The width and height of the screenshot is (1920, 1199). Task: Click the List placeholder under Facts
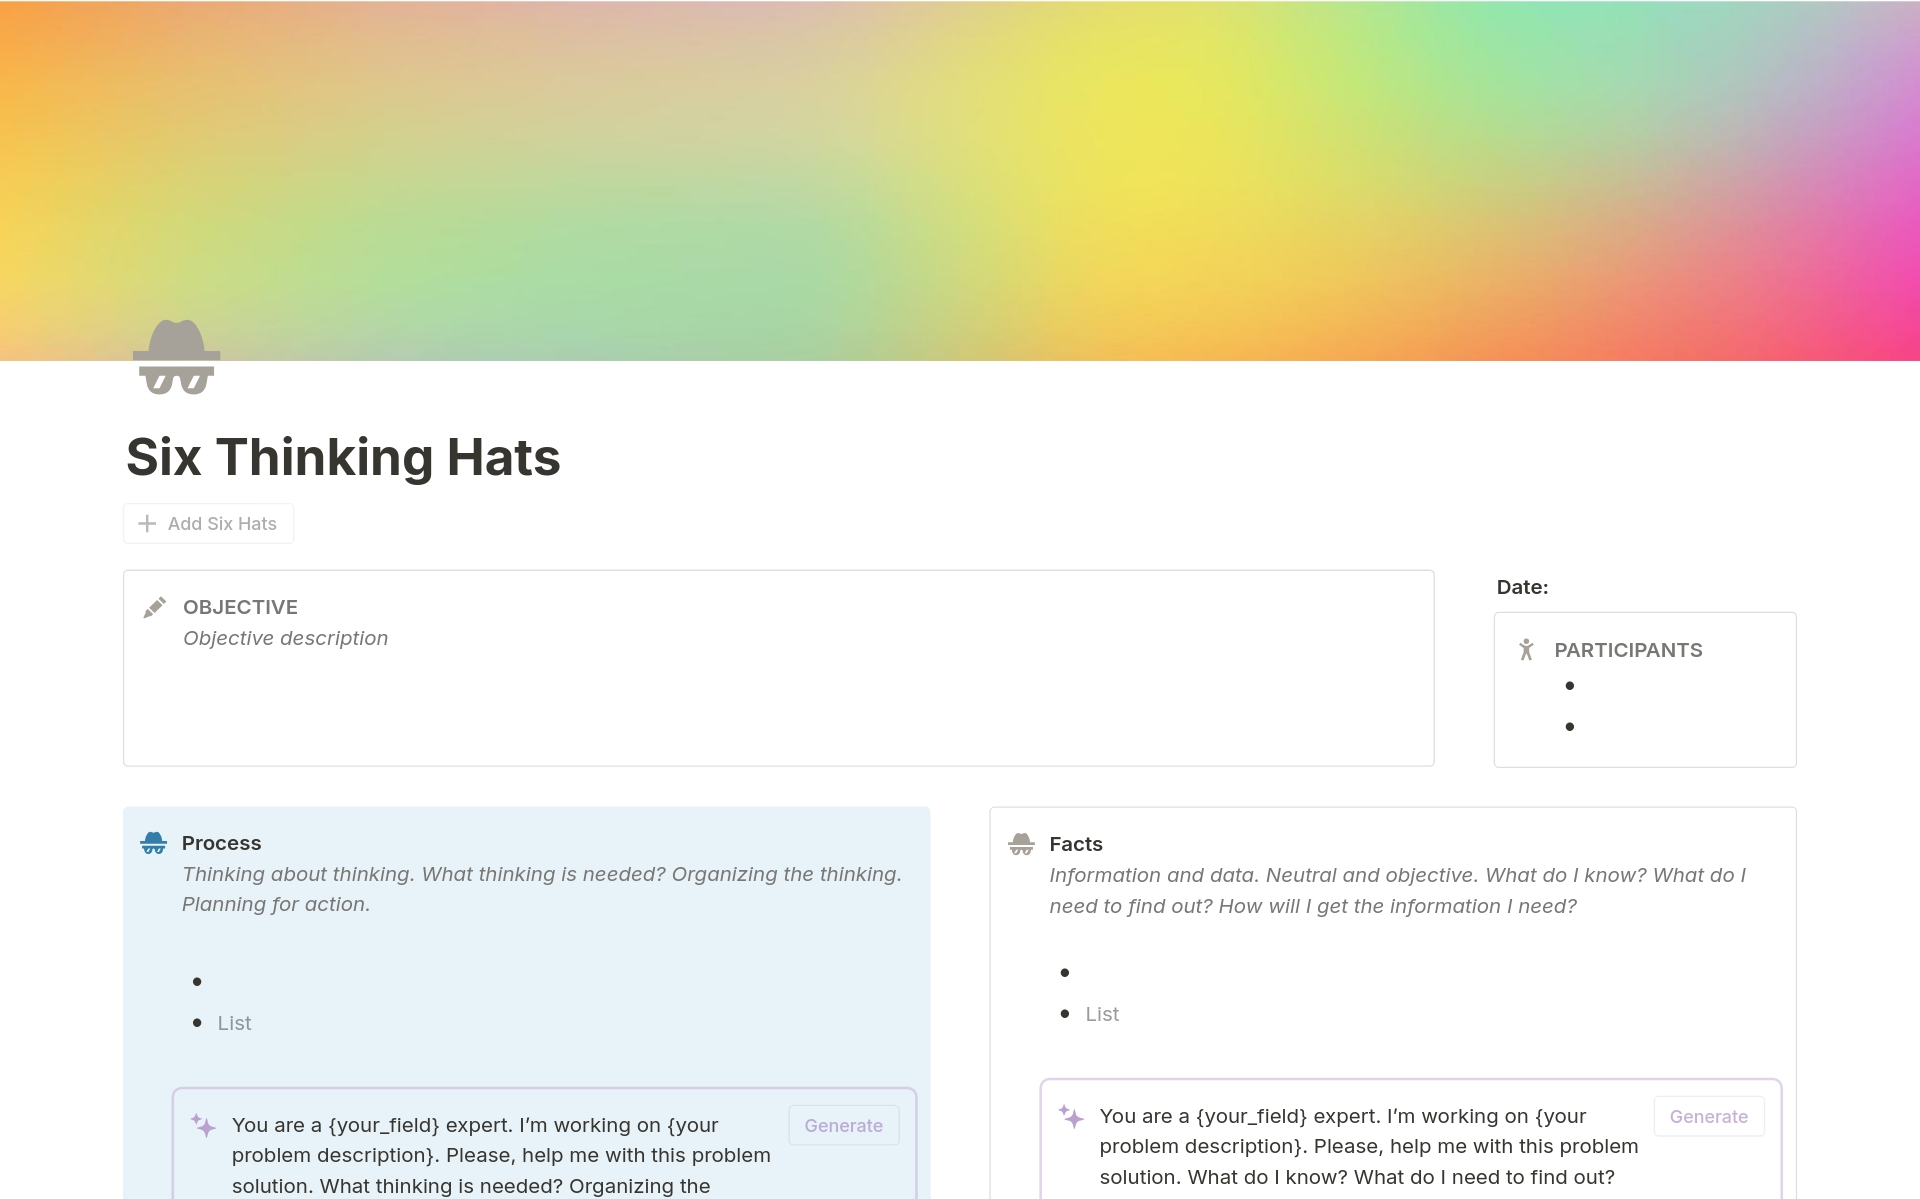click(x=1102, y=1014)
